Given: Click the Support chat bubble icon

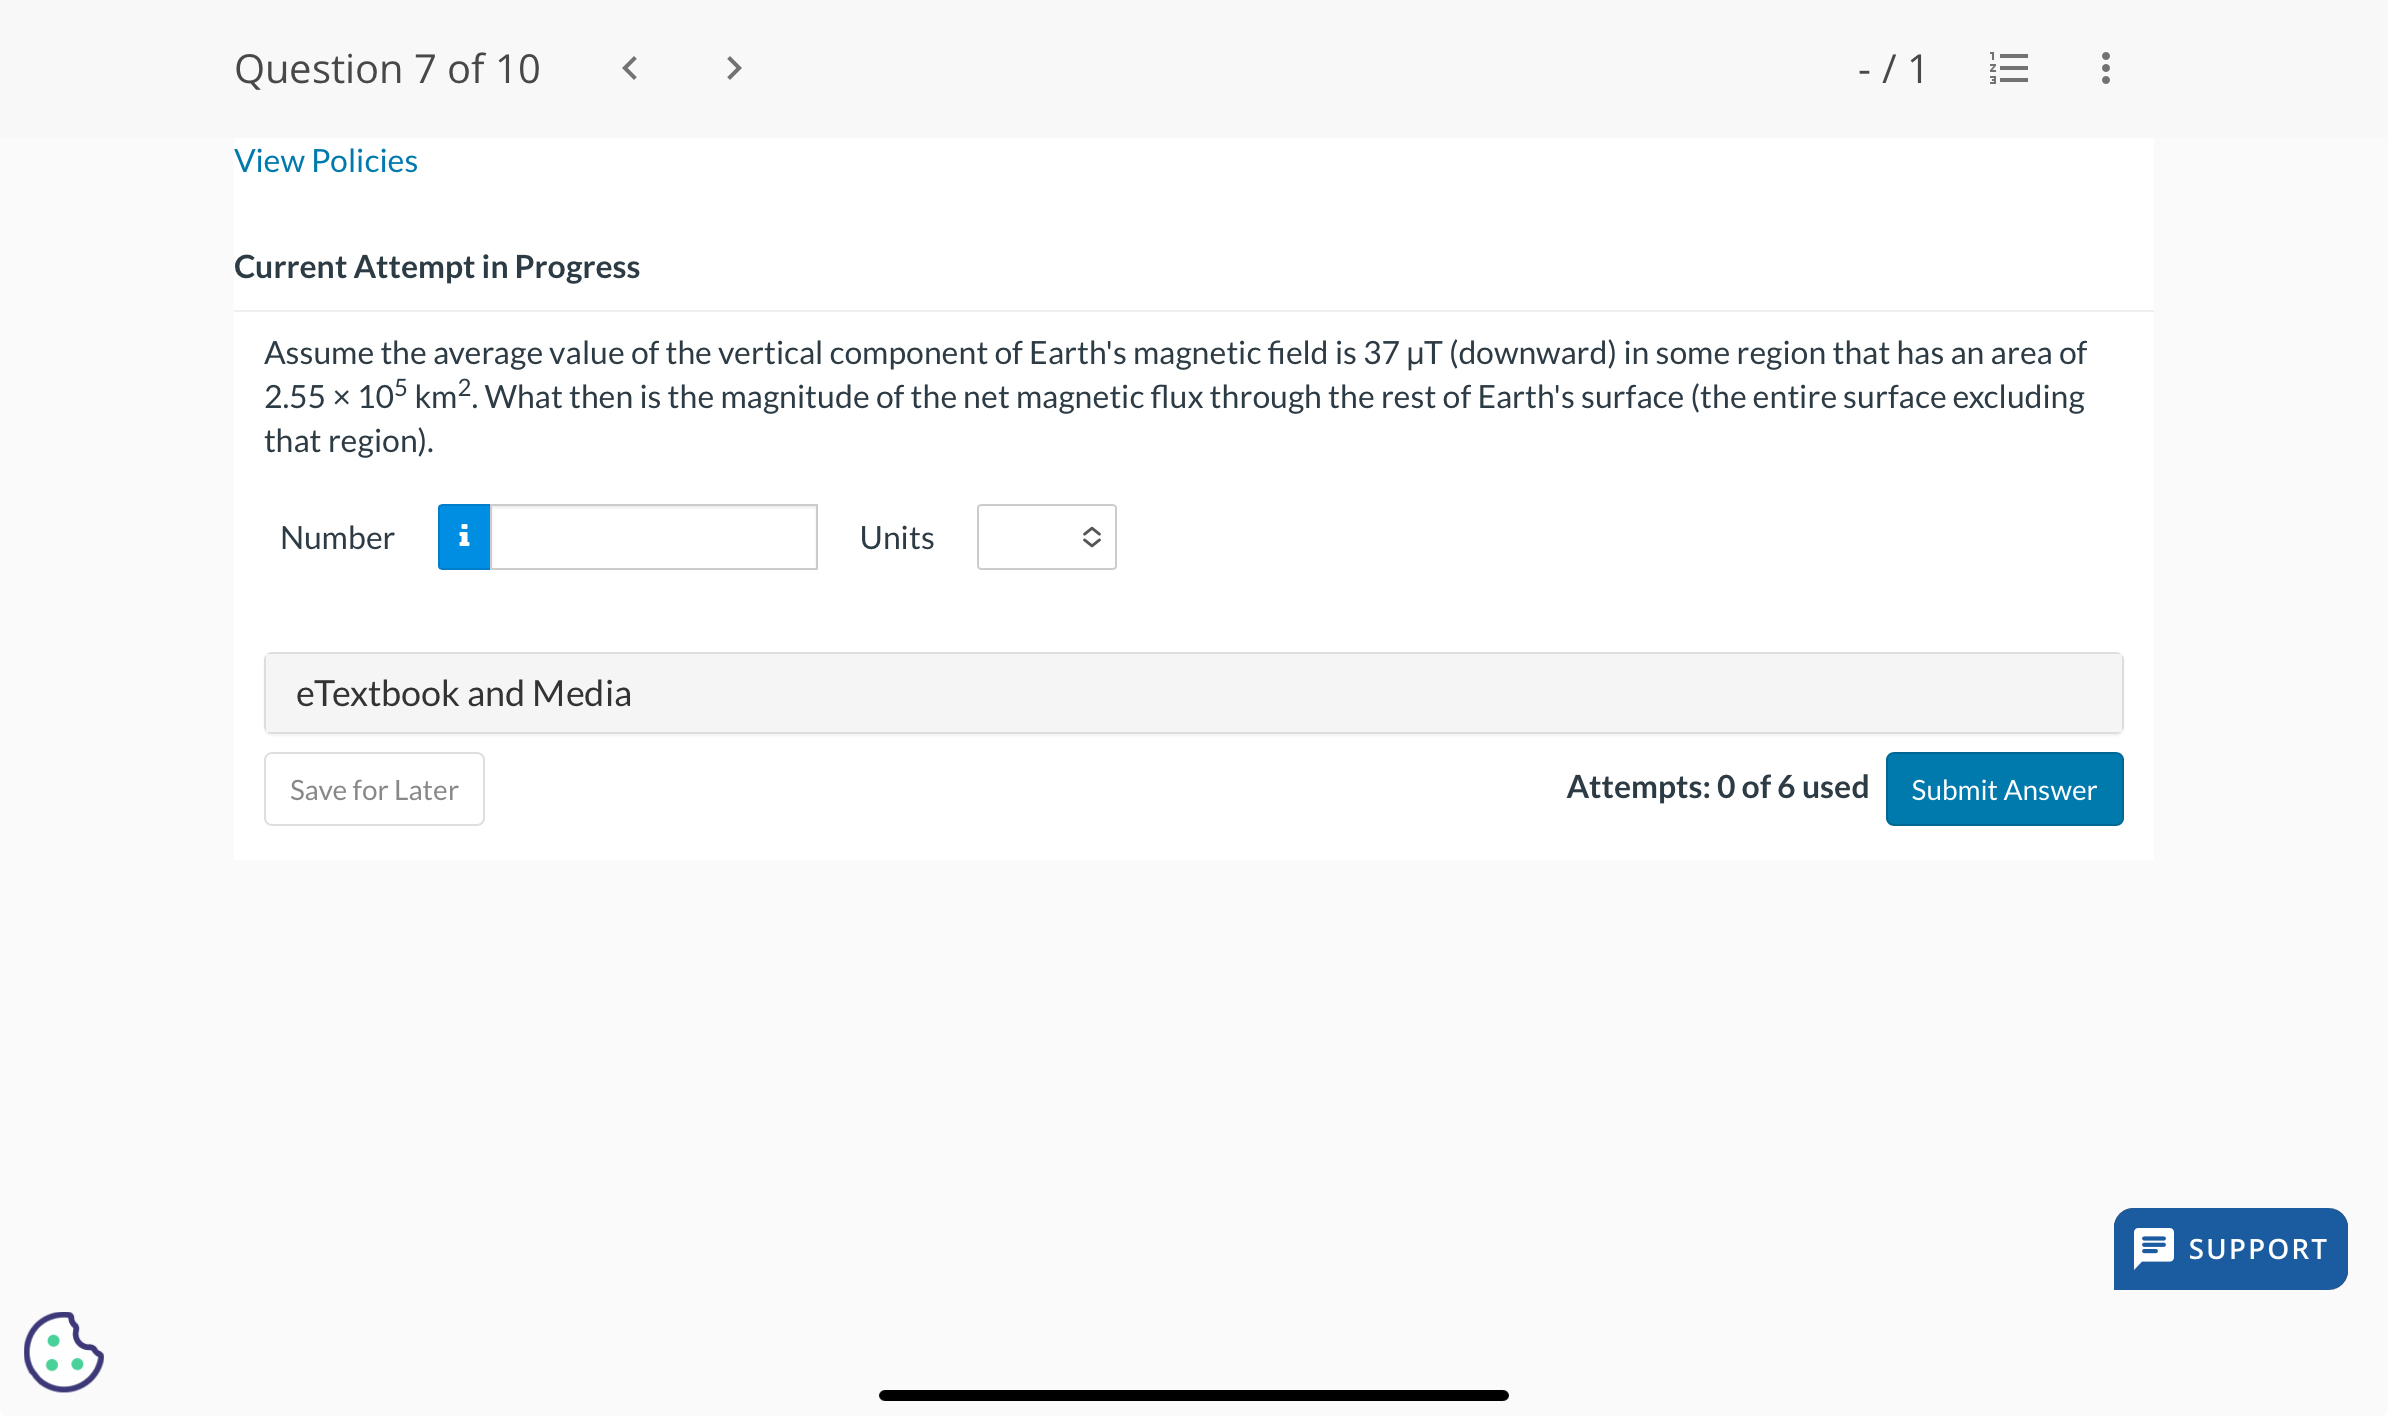Looking at the screenshot, I should [x=2153, y=1248].
